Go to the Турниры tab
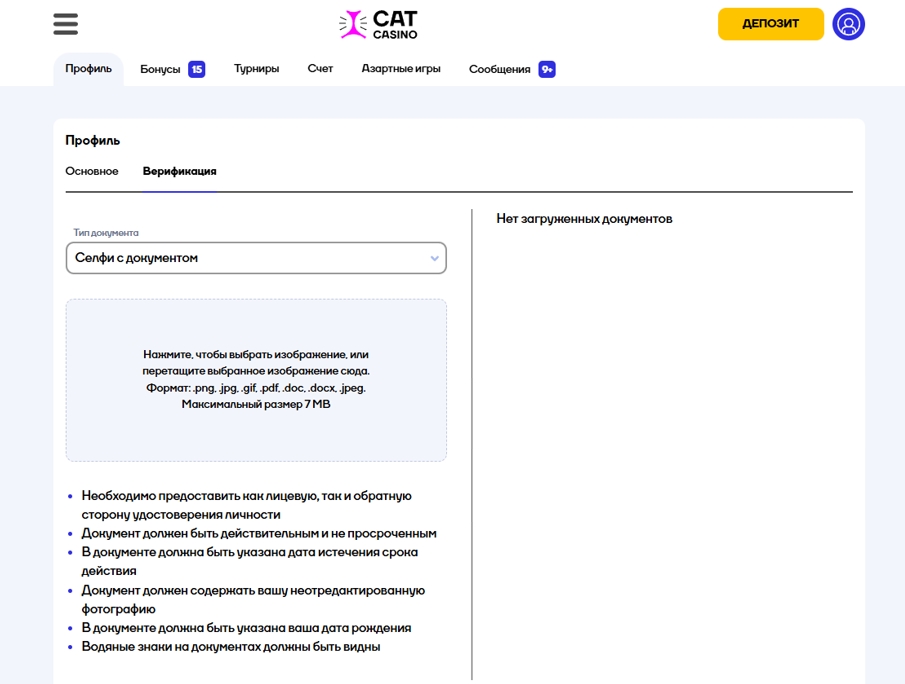Viewport: 905px width, 684px height. (x=256, y=69)
